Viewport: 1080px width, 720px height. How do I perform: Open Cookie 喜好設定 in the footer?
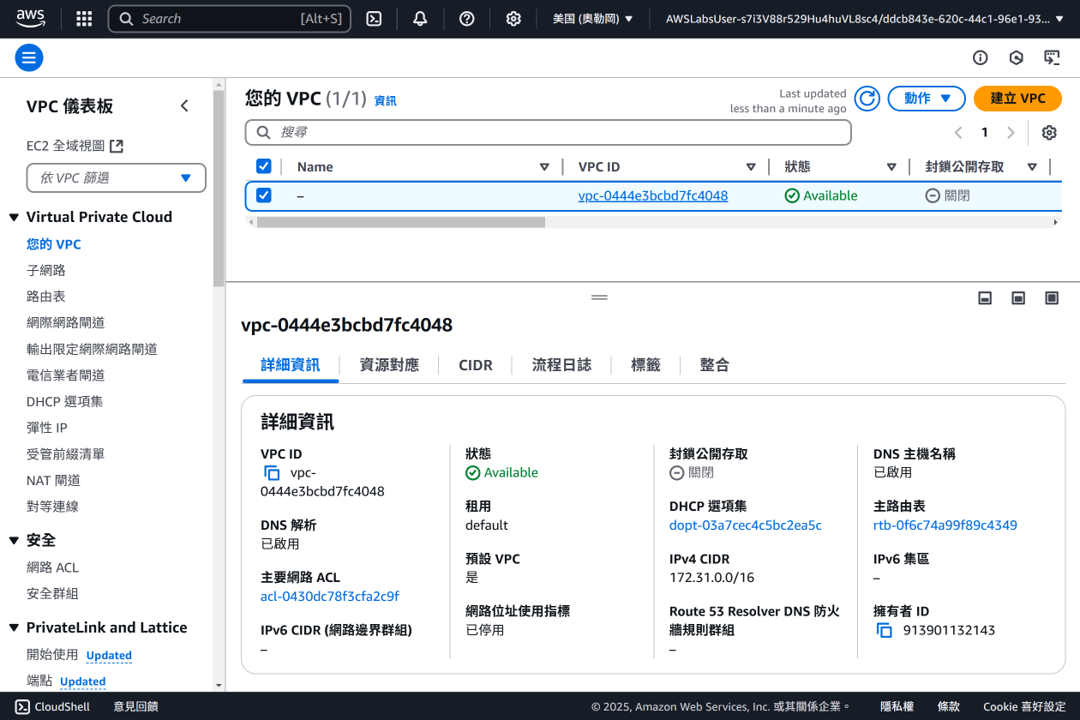click(x=1024, y=707)
